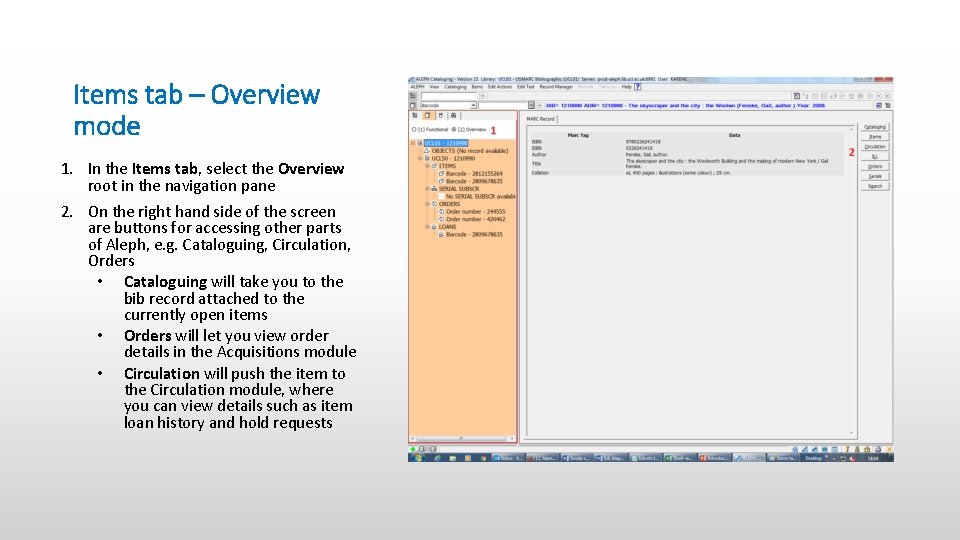
Task: Open the Cataloging menu
Action: (455, 87)
